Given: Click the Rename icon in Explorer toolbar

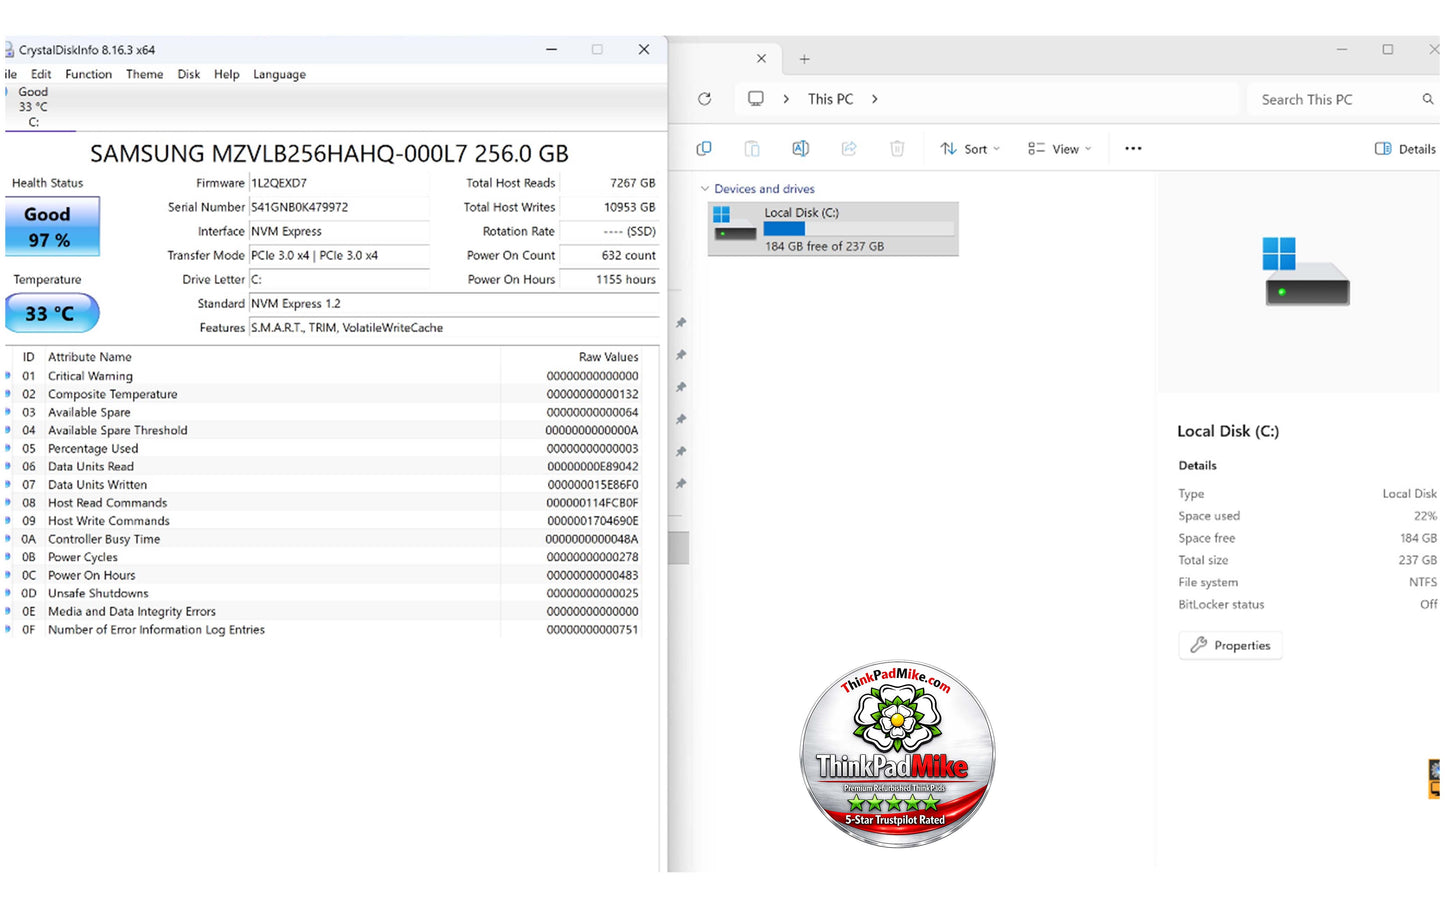Looking at the screenshot, I should [x=800, y=149].
